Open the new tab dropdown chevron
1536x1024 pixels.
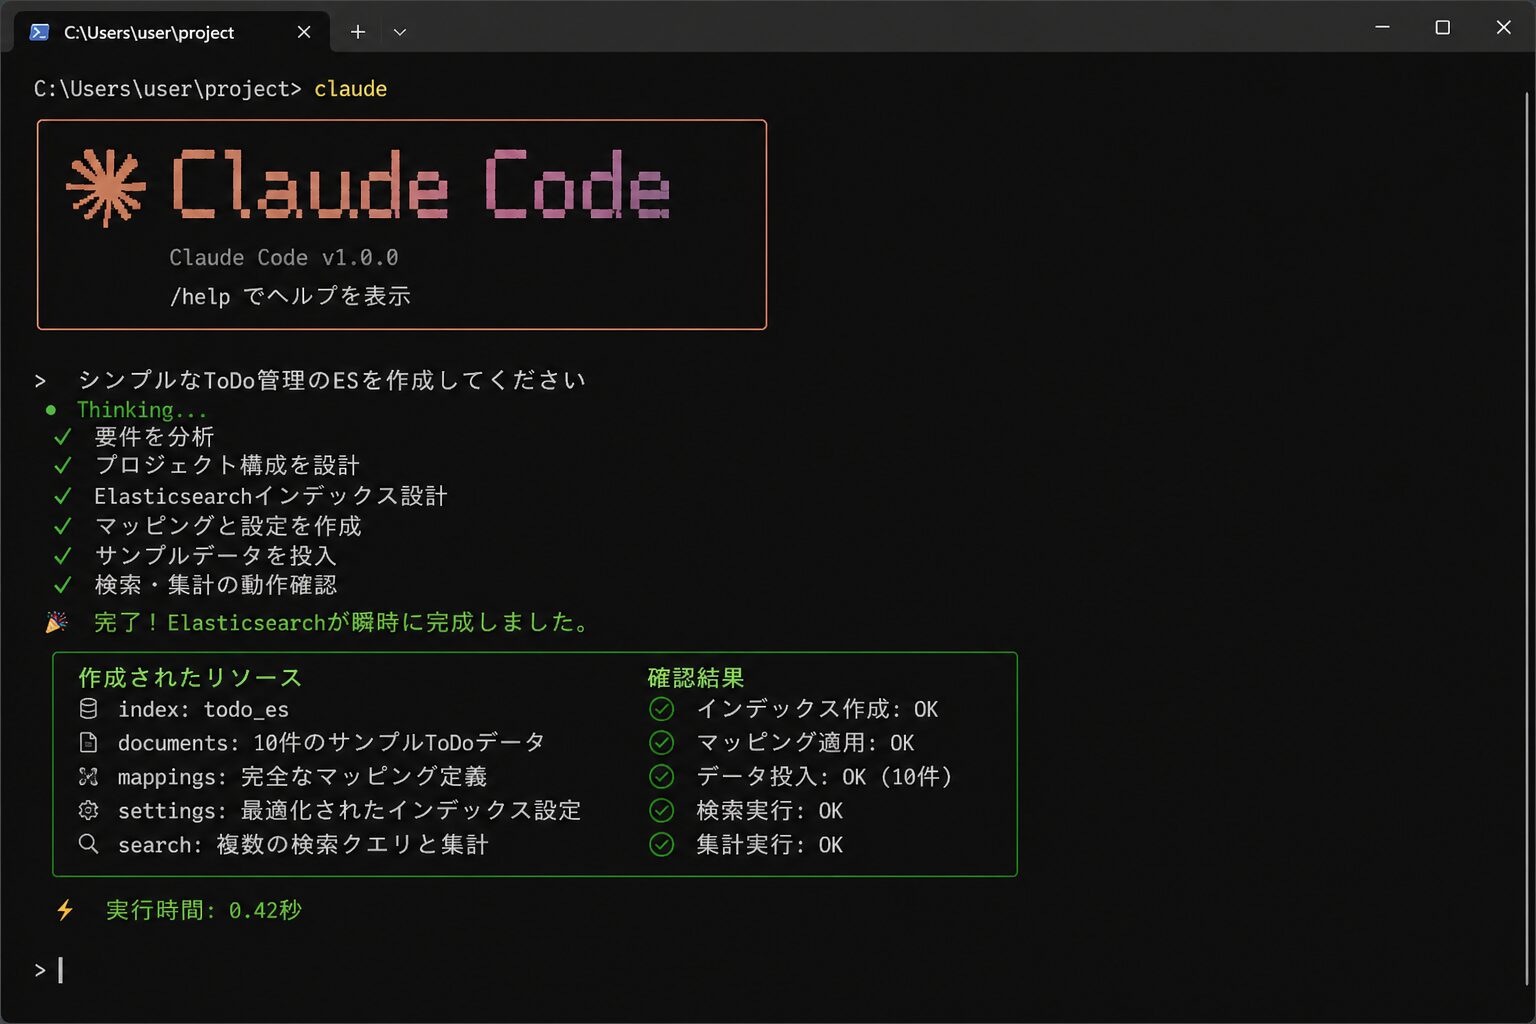point(400,32)
